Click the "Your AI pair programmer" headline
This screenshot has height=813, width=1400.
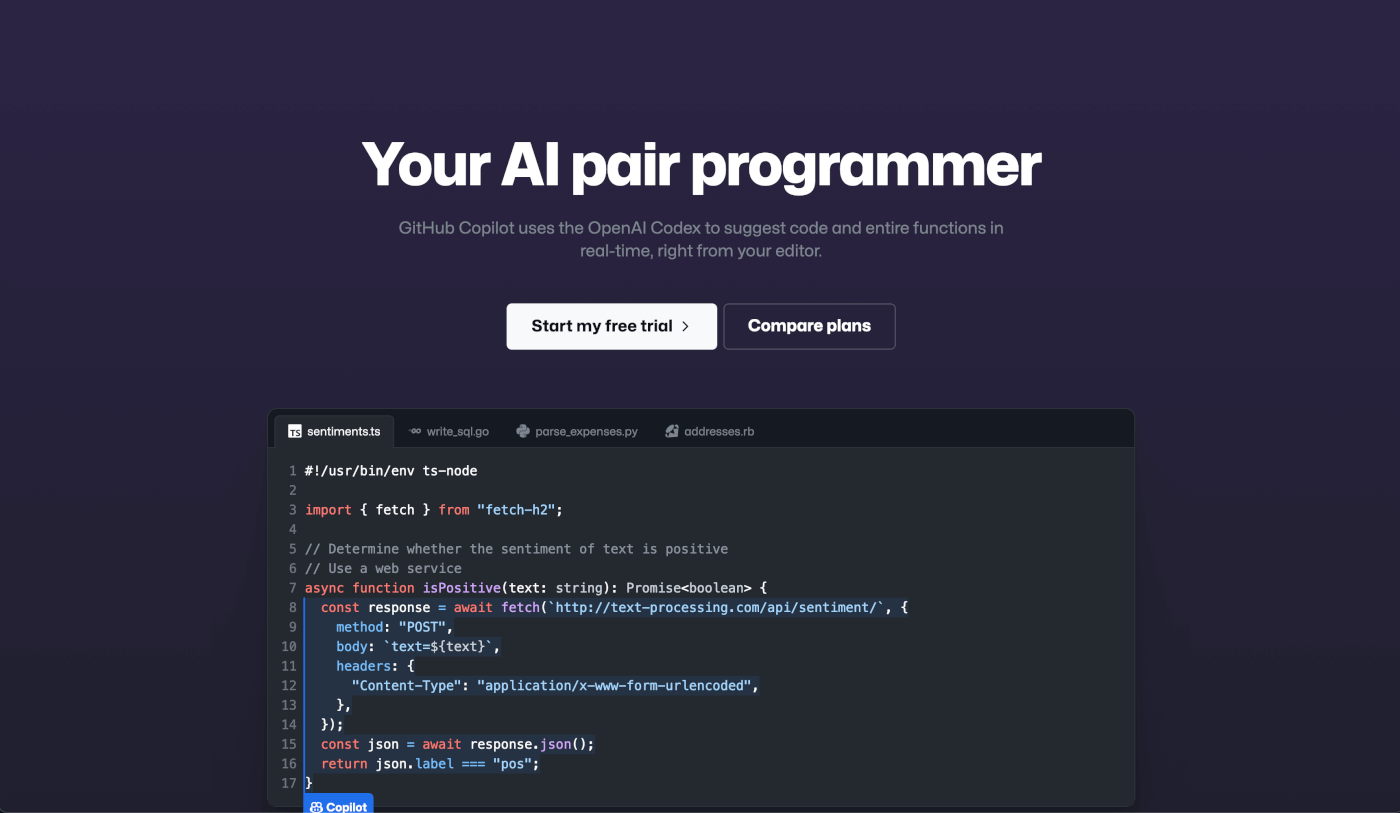click(700, 165)
